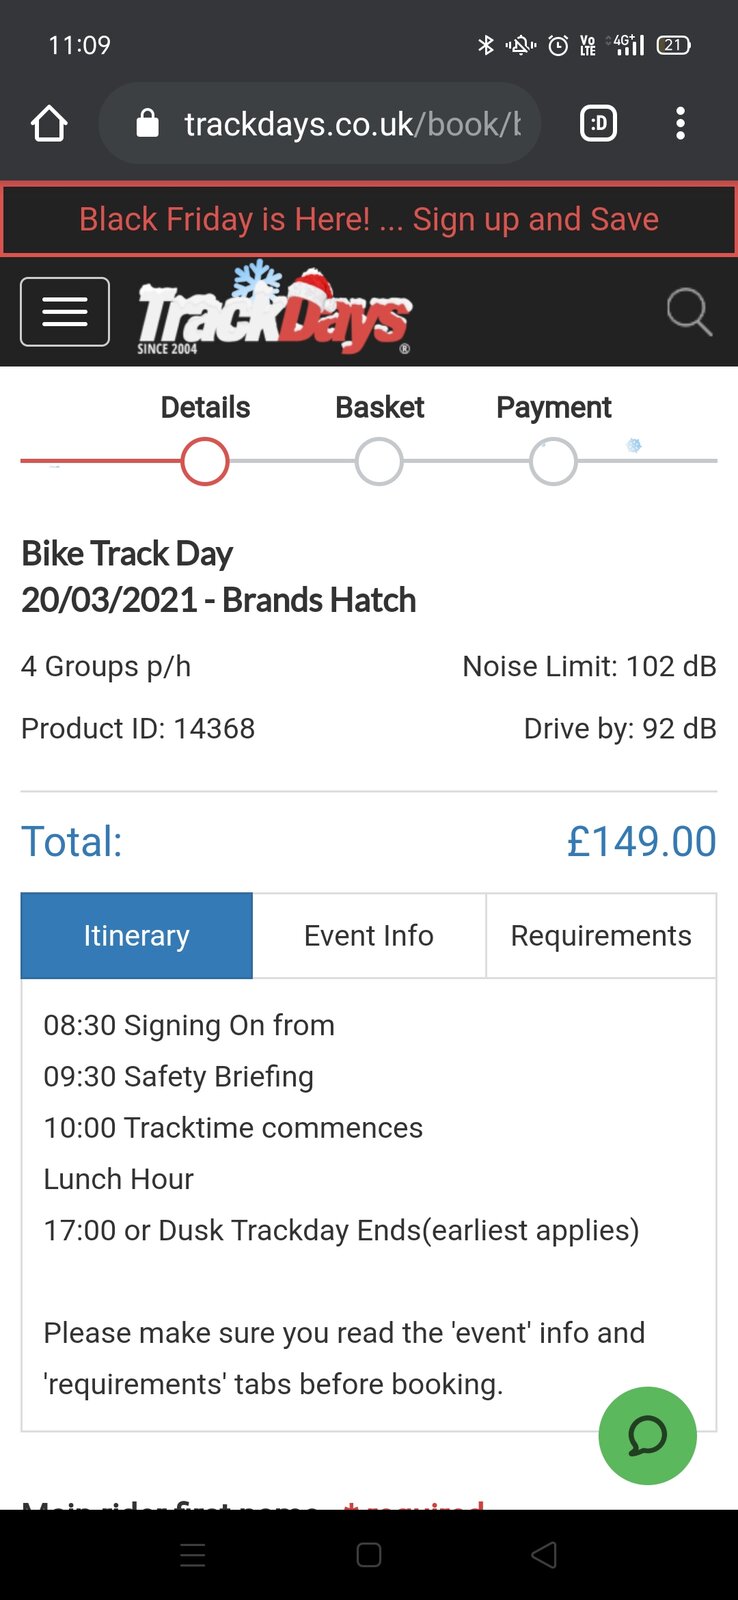Viewport: 738px width, 1600px height.
Task: Open the Chrome three-dot menu
Action: click(680, 124)
